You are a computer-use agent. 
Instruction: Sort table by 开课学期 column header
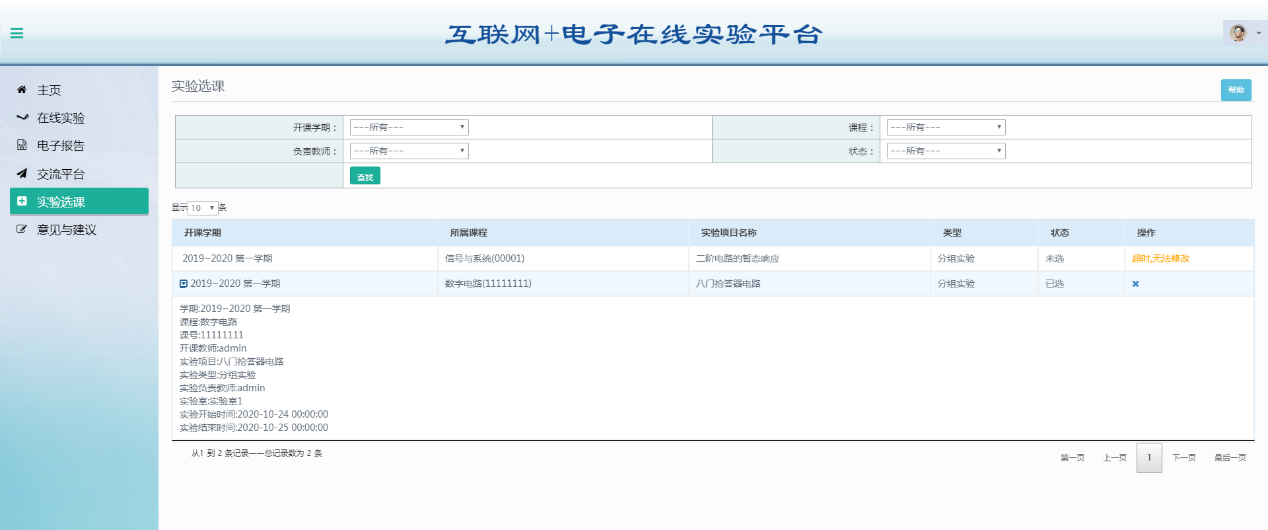point(202,233)
